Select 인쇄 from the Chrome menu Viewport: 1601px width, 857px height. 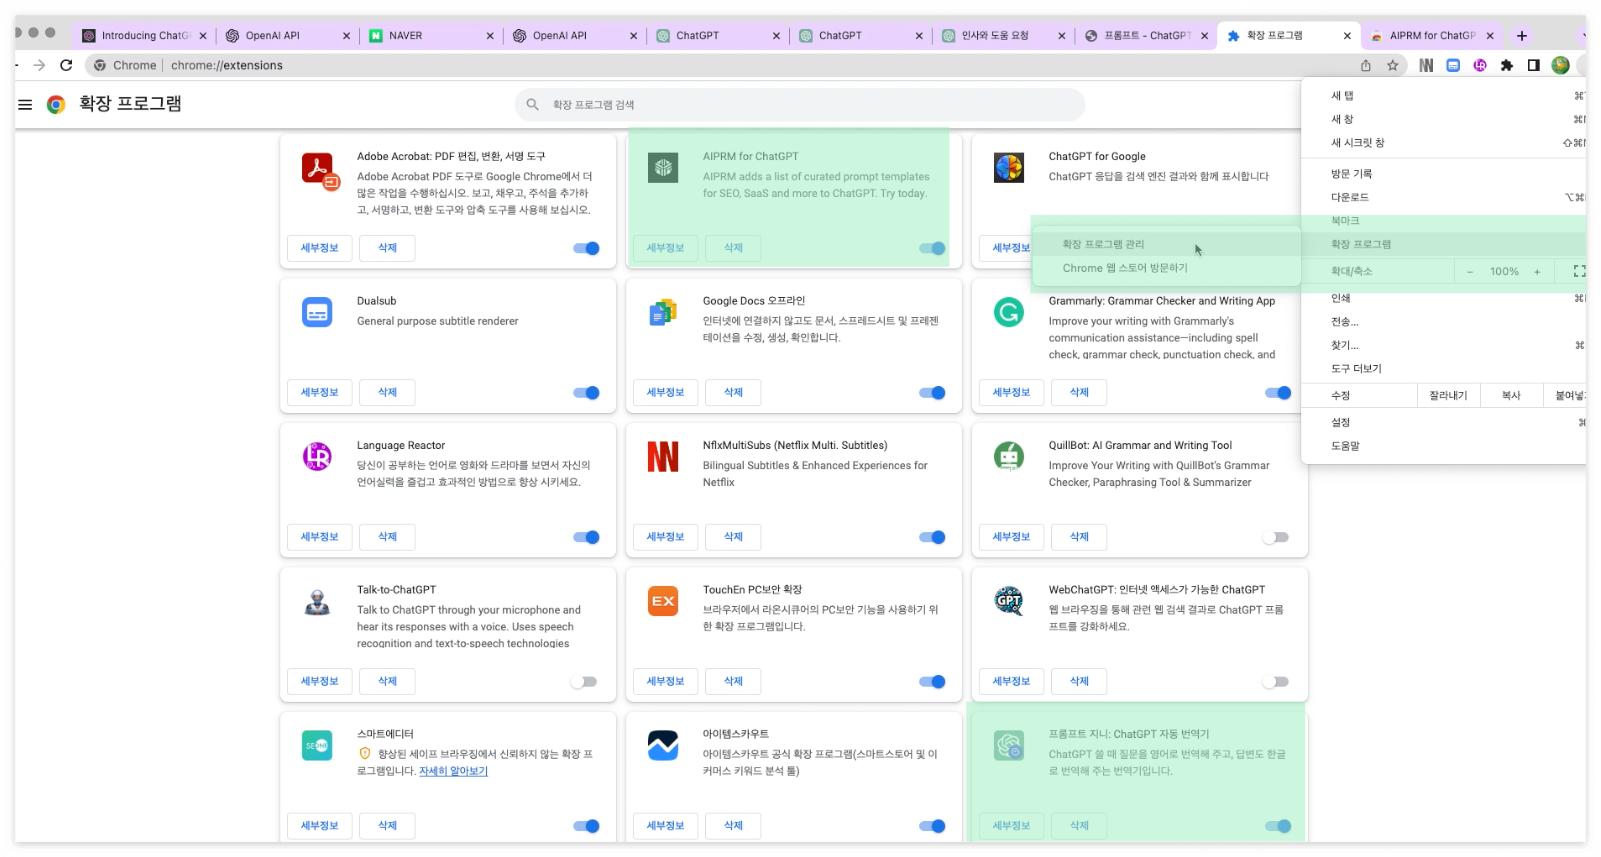[x=1444, y=298]
